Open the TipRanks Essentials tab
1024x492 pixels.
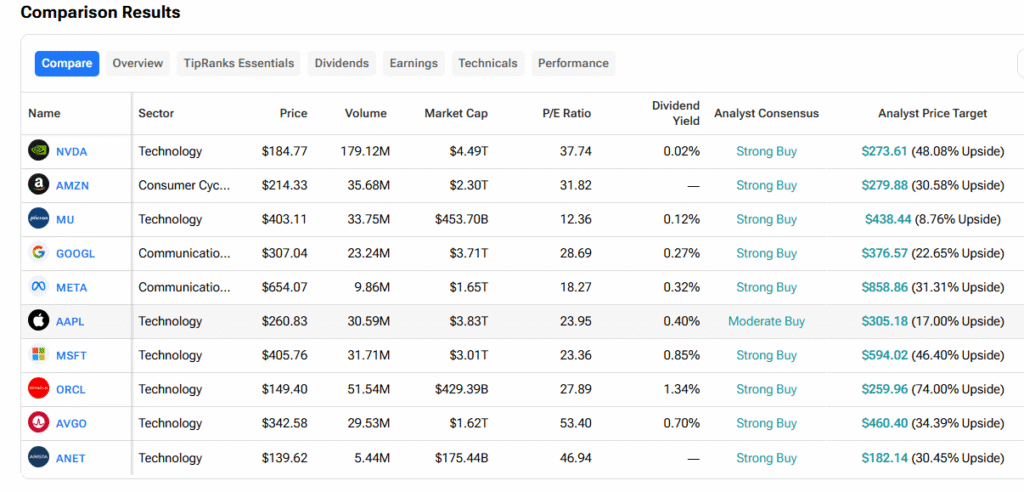click(x=239, y=63)
